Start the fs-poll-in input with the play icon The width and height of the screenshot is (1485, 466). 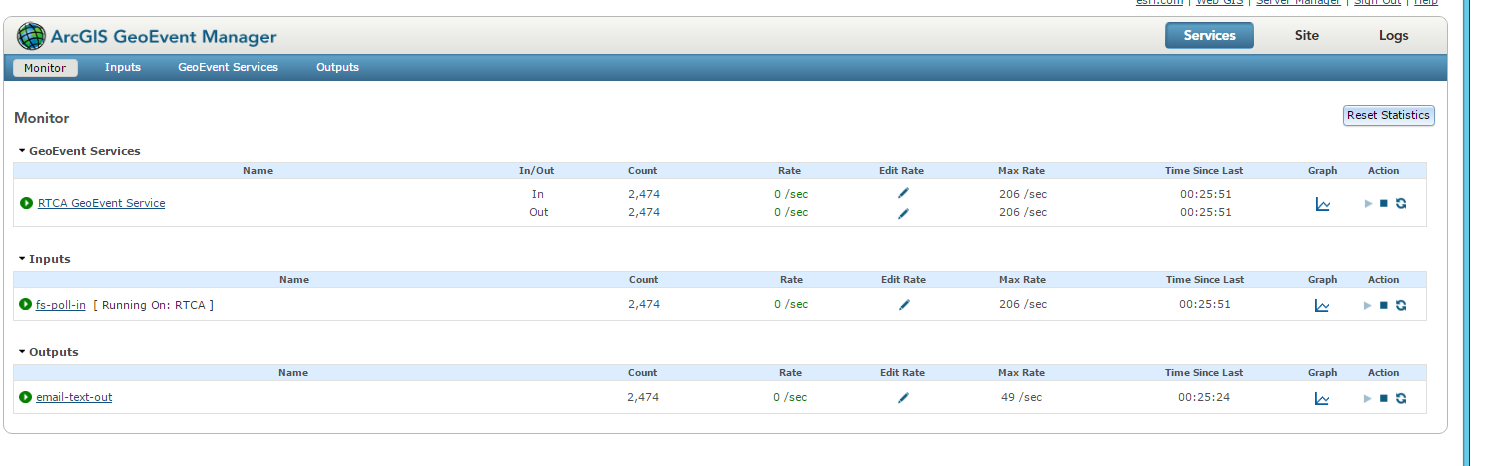pyautogui.click(x=1368, y=305)
